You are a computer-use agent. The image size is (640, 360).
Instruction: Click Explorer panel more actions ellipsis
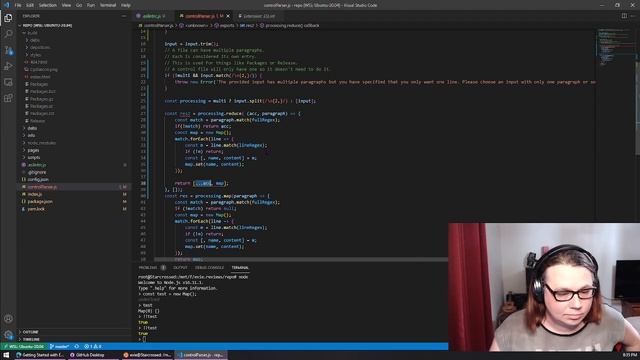pyautogui.click(x=124, y=16)
